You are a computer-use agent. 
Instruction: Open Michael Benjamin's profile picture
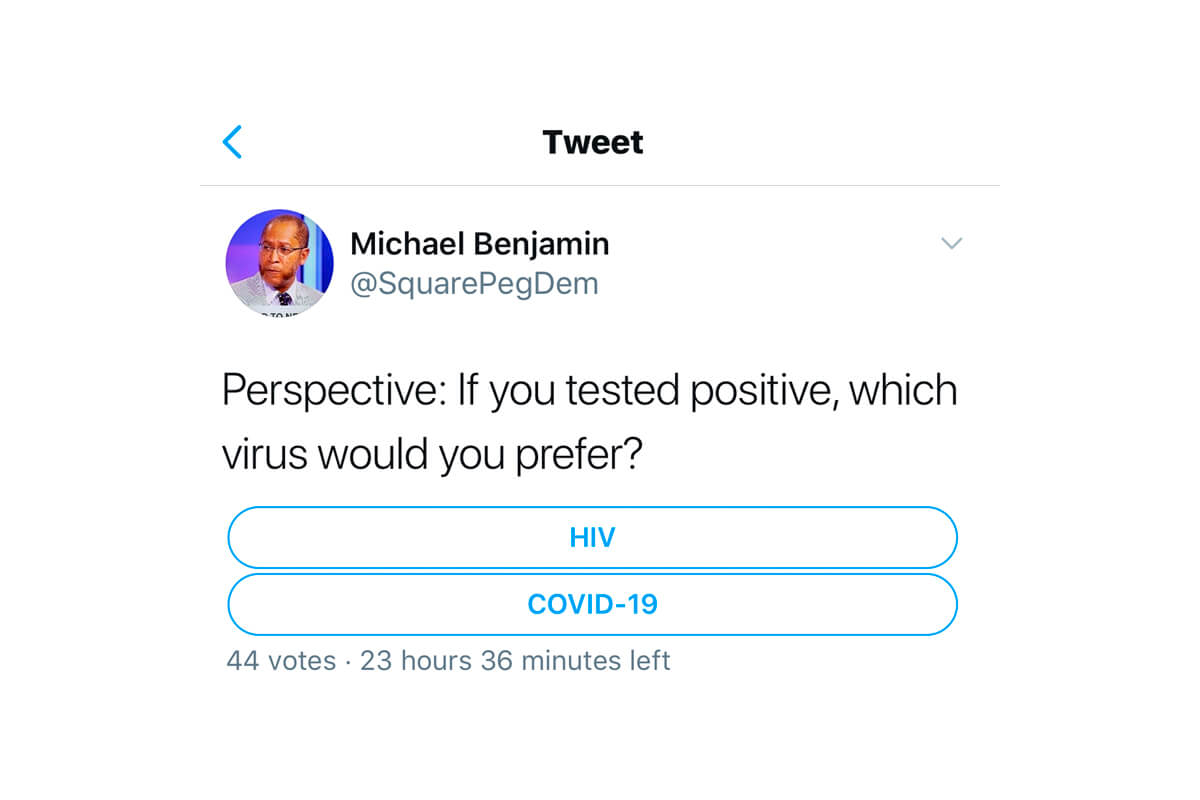point(279,263)
